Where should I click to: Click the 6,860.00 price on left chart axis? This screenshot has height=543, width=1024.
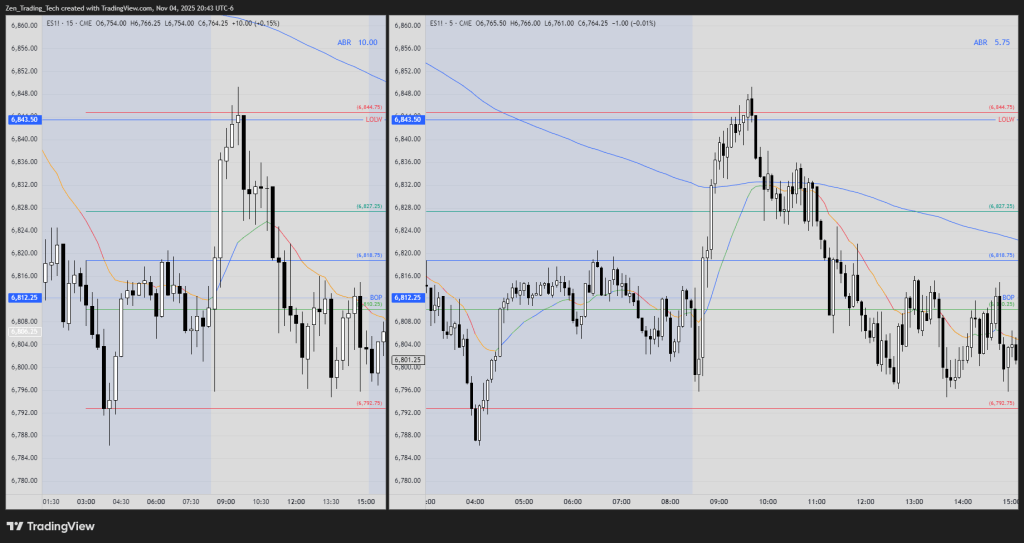tap(23, 24)
